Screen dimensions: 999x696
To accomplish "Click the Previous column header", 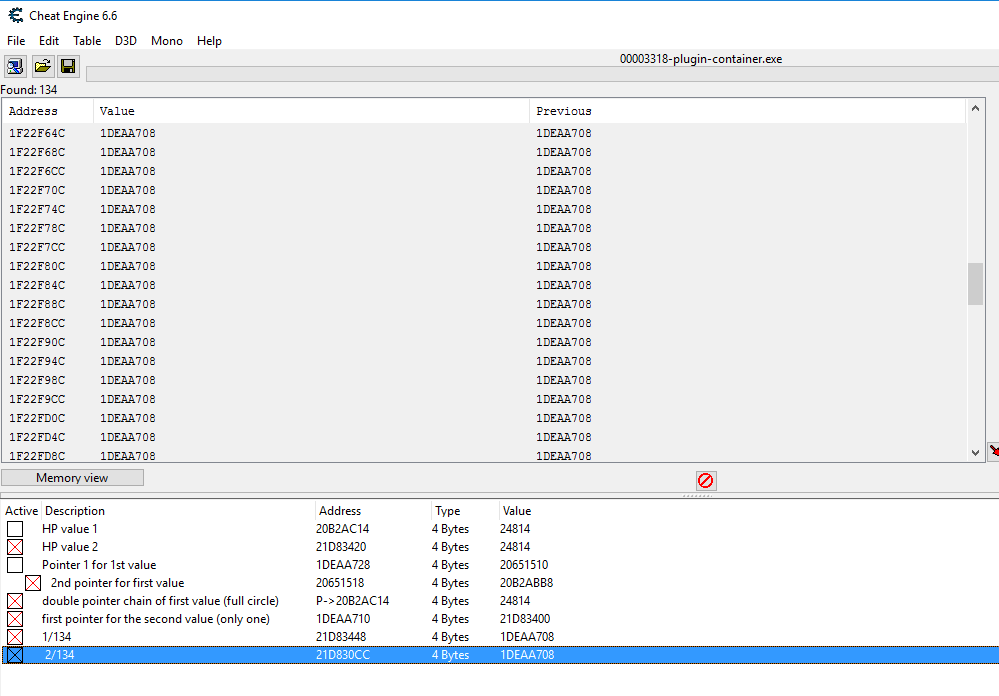I will (x=563, y=110).
